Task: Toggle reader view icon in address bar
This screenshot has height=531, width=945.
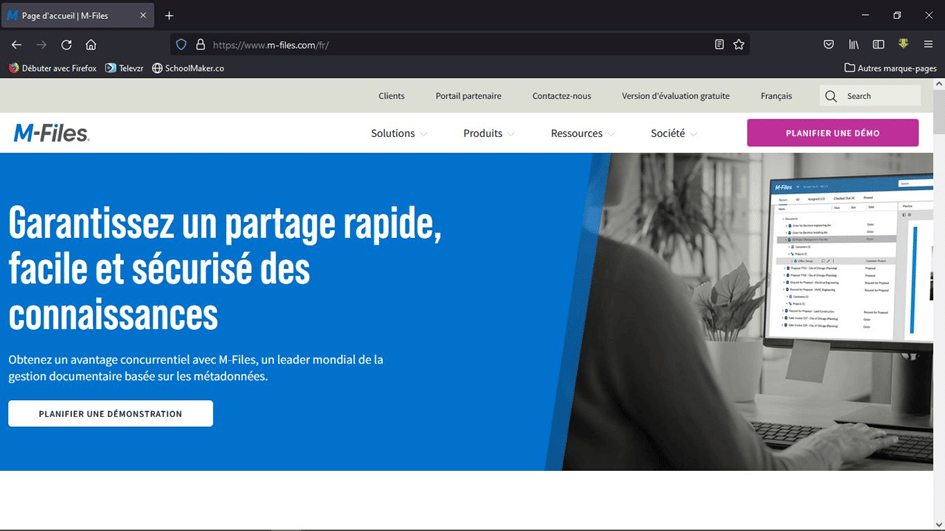Action: click(x=719, y=45)
